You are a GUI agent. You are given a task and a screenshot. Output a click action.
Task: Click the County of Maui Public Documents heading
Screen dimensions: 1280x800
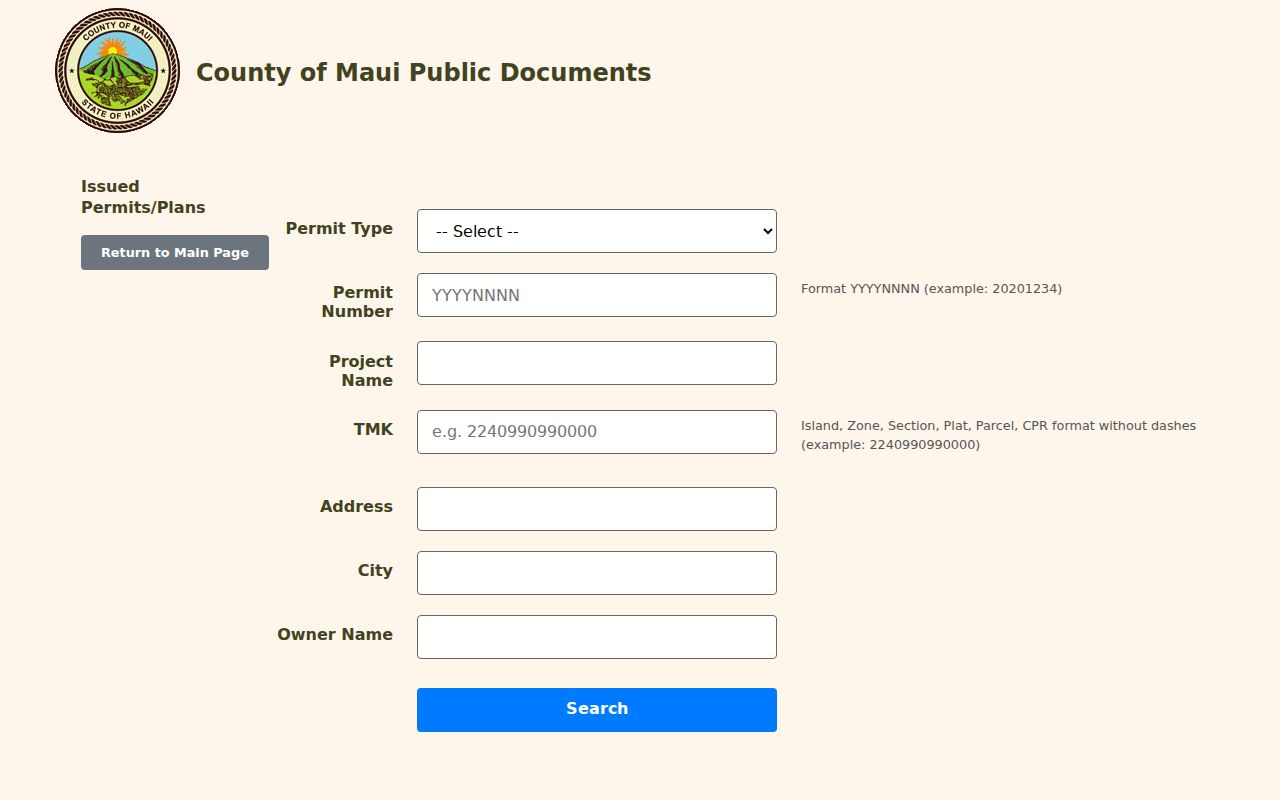pyautogui.click(x=424, y=73)
